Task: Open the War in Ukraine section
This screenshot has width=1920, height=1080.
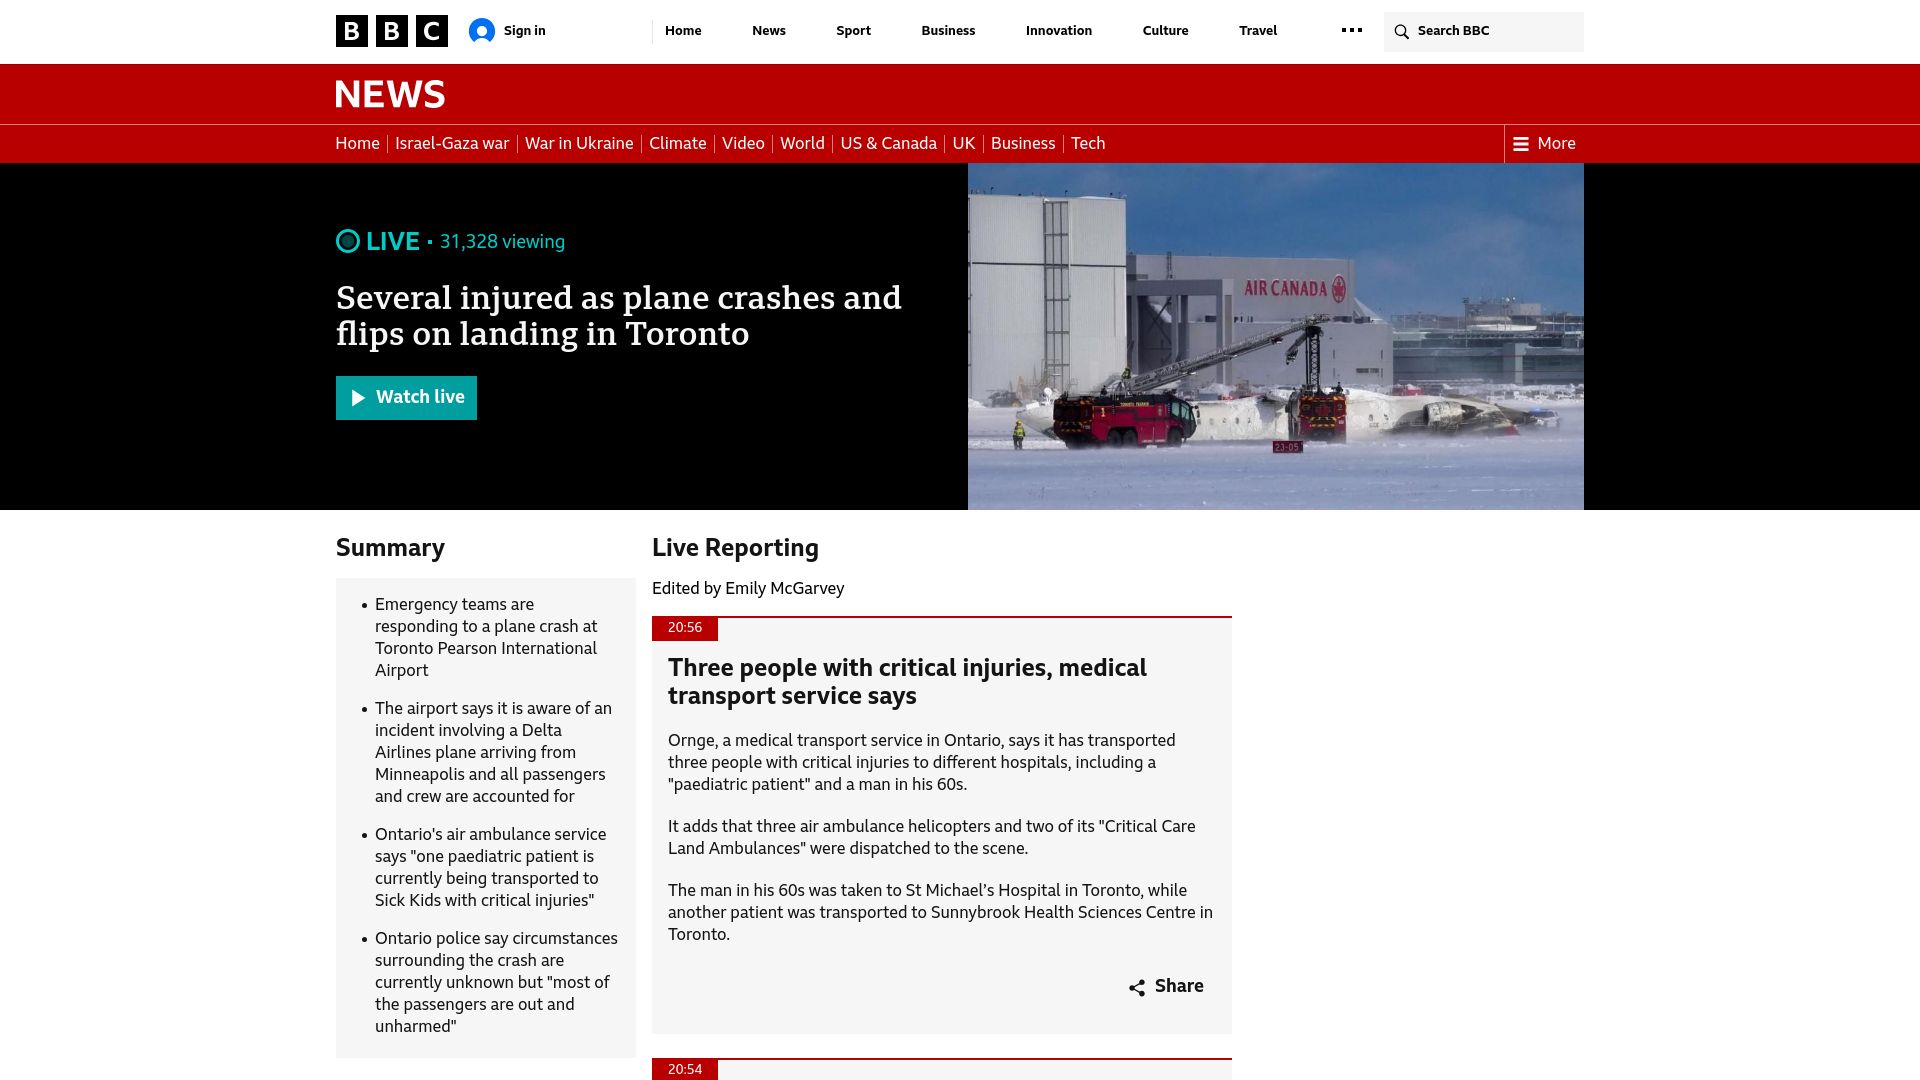Action: point(579,144)
